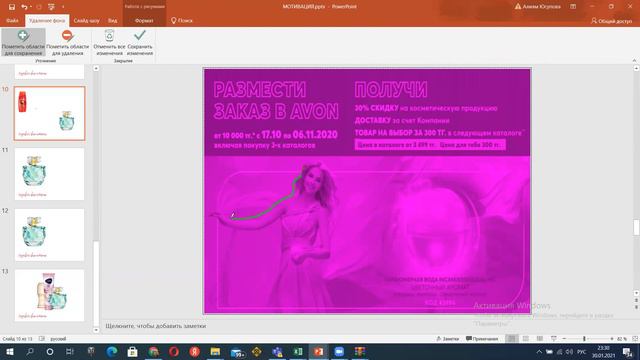This screenshot has height=360, width=640.
Task: Save the presentation from quick access toolbar
Action: coord(12,7)
